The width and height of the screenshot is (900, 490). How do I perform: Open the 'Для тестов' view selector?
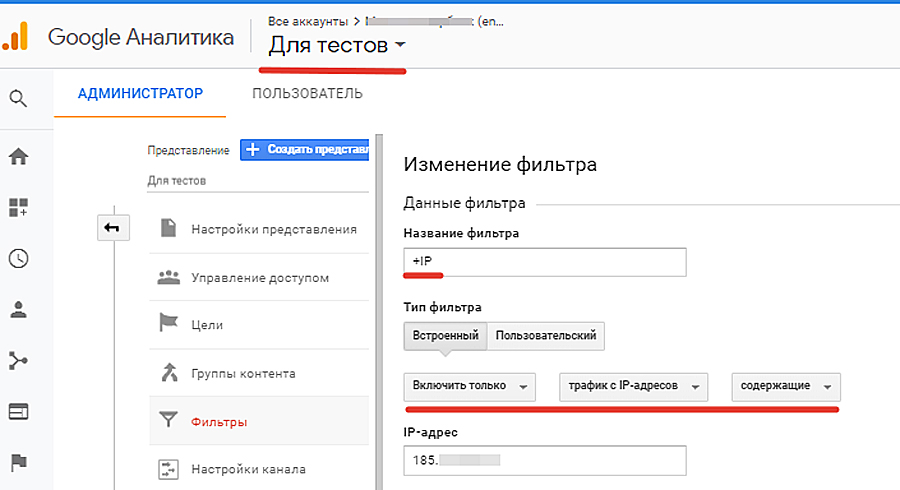click(337, 45)
